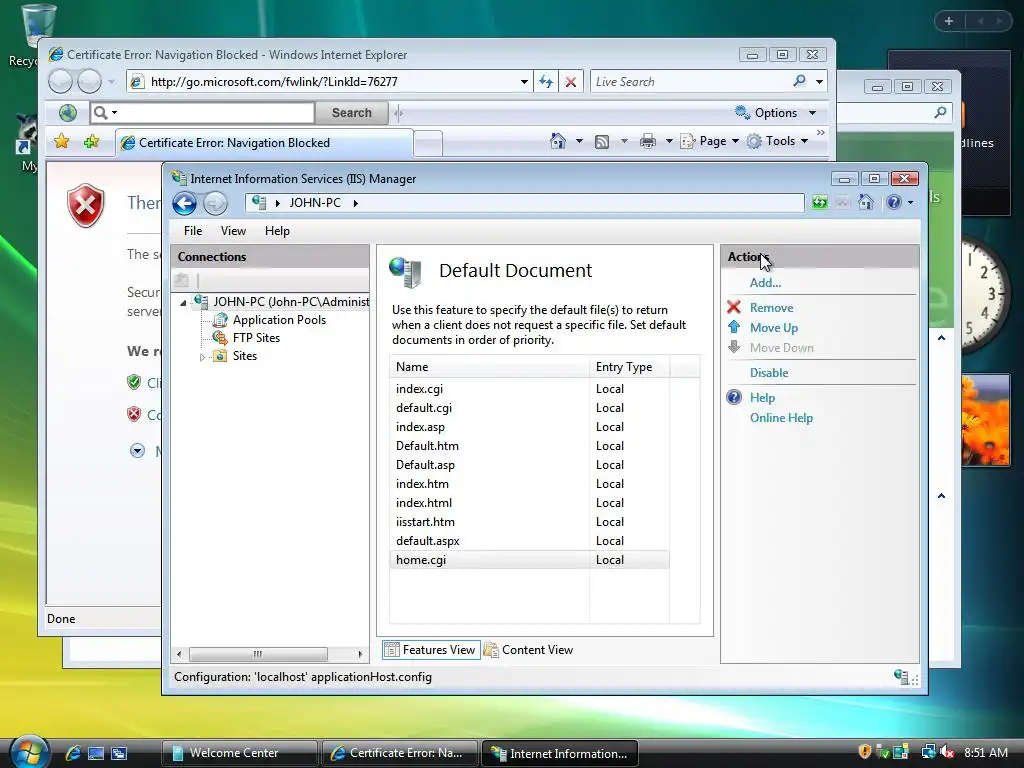Image resolution: width=1024 pixels, height=768 pixels.
Task: Open Help from the Actions pane
Action: tap(762, 398)
